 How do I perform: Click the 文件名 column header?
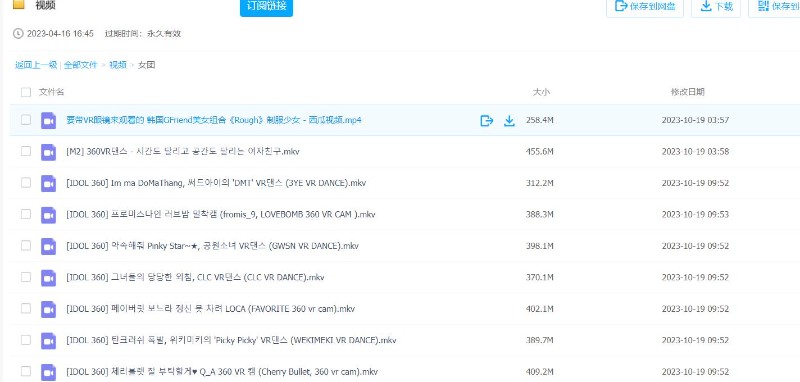point(52,92)
